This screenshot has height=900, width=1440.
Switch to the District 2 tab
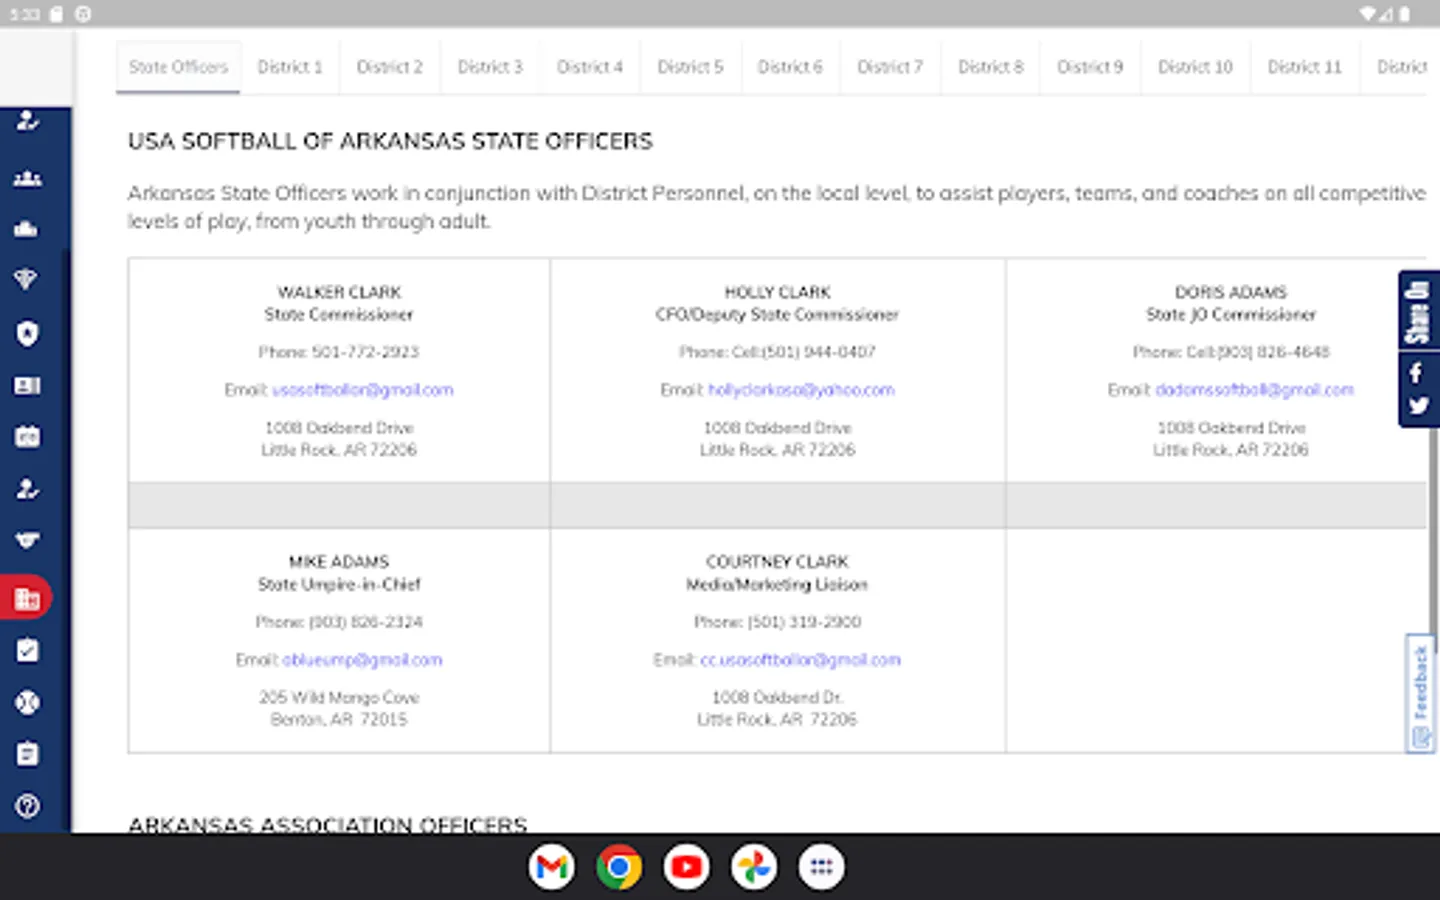[390, 67]
